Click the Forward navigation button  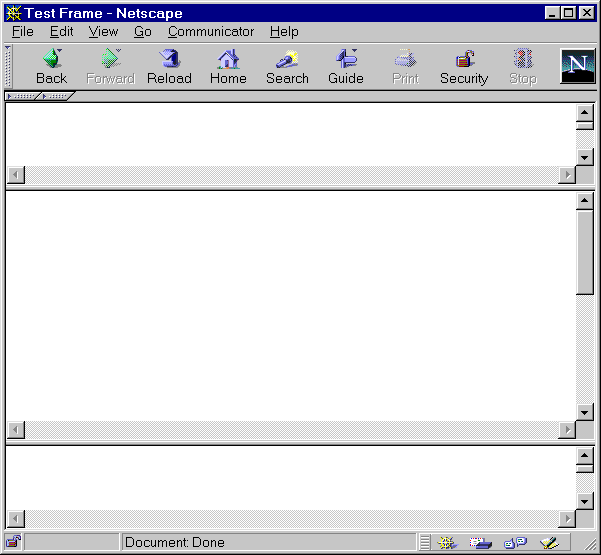[111, 67]
